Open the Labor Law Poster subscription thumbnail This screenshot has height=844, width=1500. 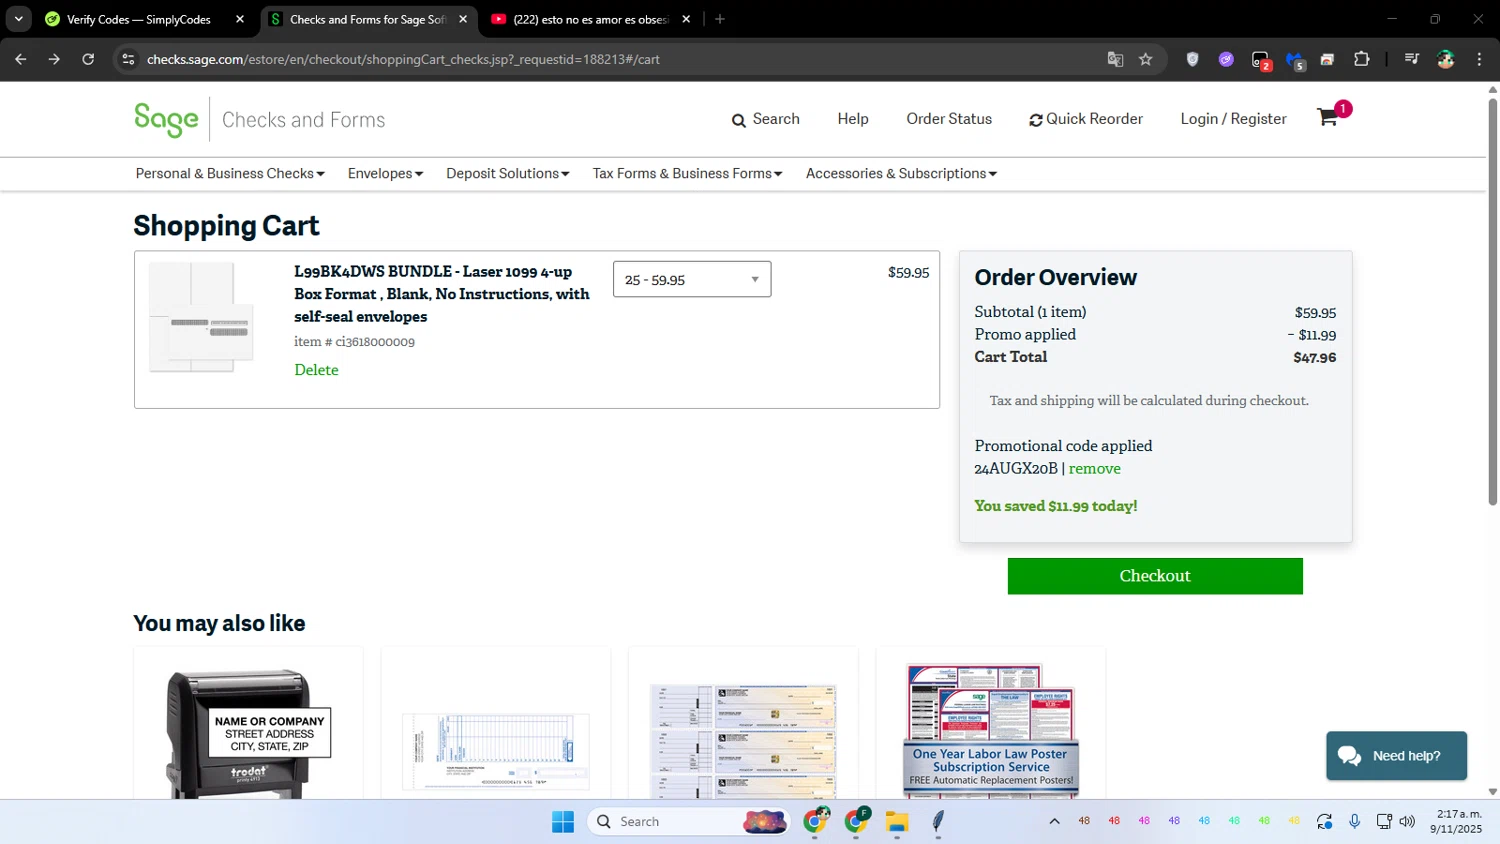pos(991,731)
